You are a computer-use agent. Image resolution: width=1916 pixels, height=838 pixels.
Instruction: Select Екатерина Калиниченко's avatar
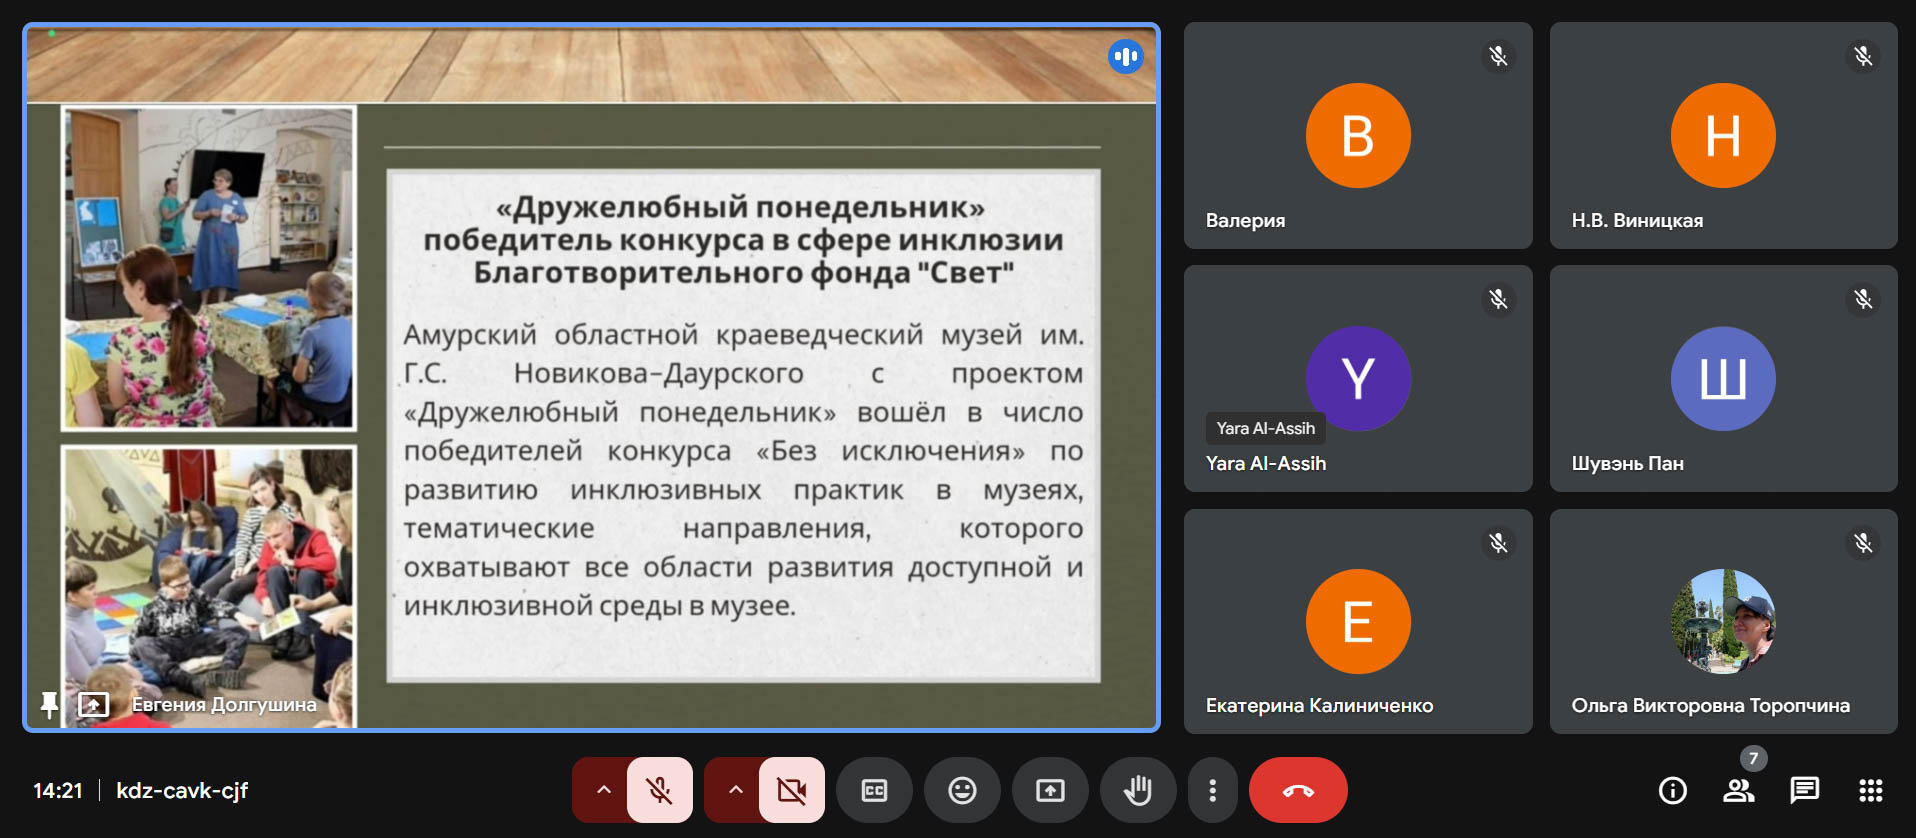1358,621
